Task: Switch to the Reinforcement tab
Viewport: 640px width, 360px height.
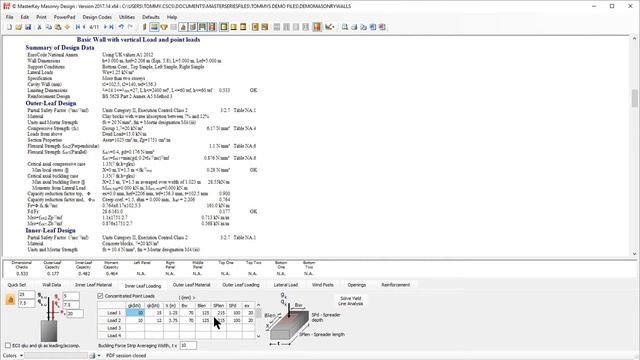Action: tap(396, 285)
